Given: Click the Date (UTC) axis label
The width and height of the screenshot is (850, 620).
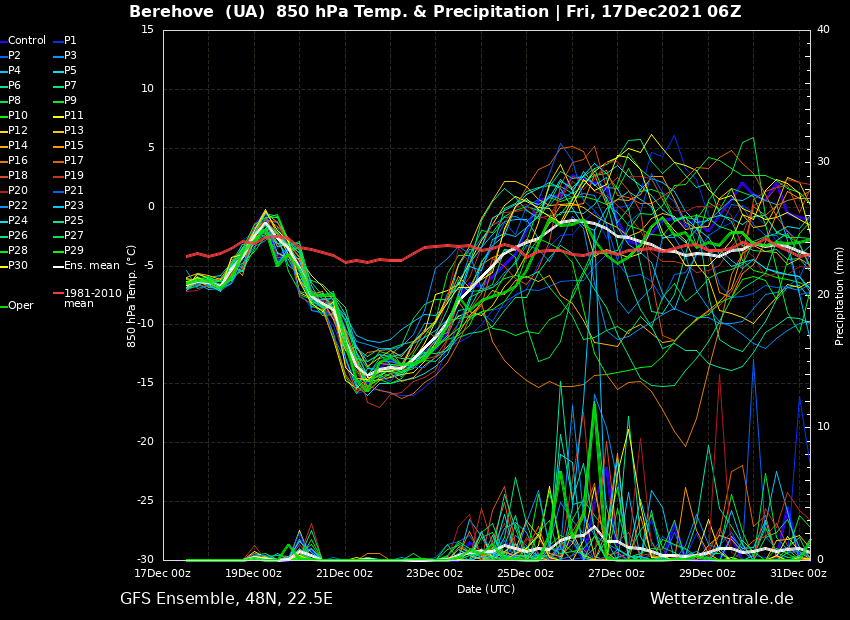Looking at the screenshot, I should 486,590.
